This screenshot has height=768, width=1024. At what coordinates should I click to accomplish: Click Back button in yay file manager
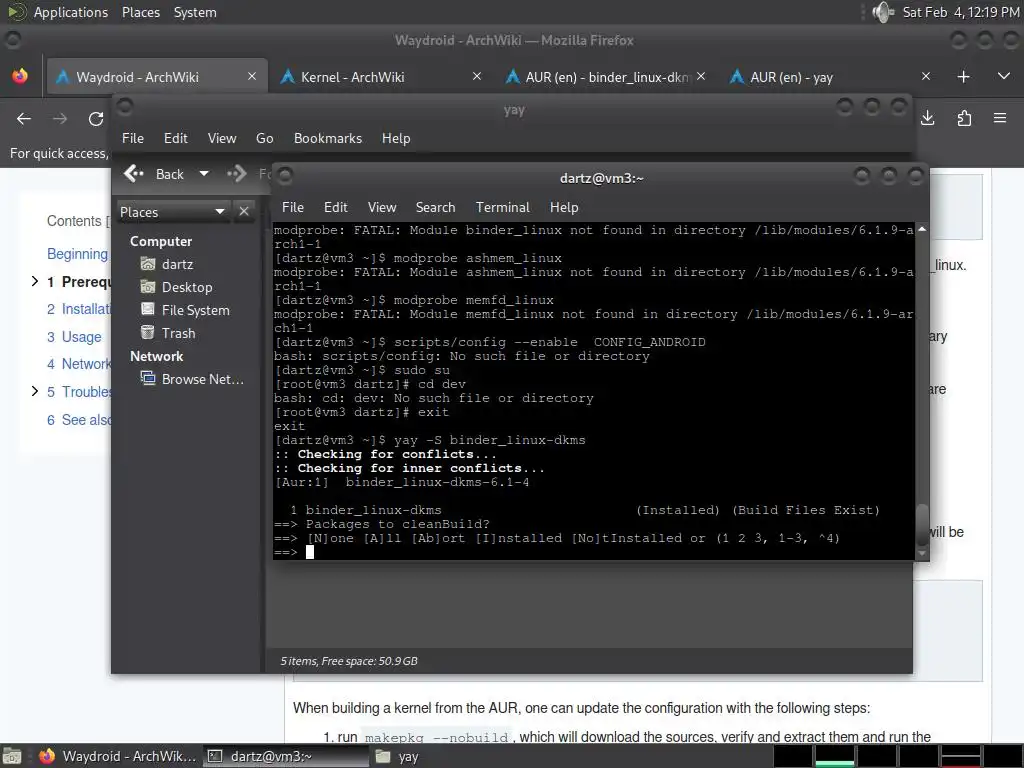pyautogui.click(x=154, y=174)
